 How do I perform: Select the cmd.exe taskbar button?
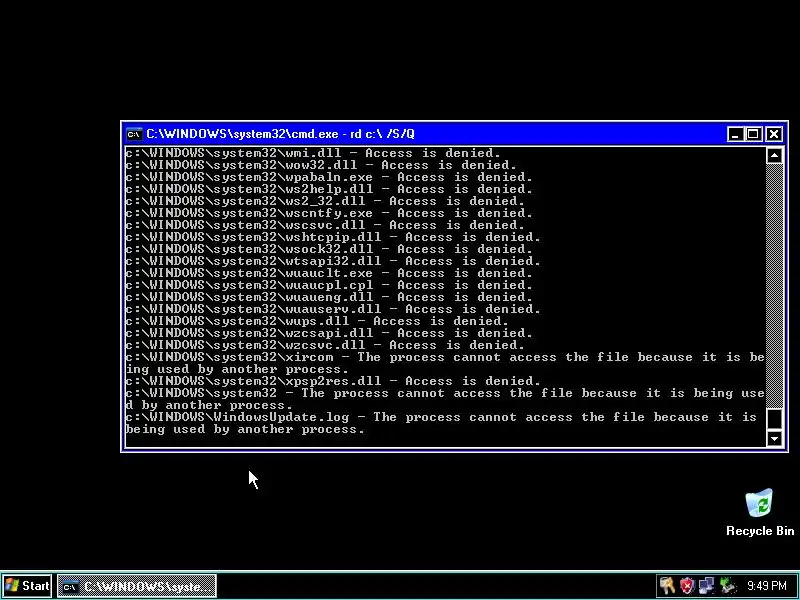(x=137, y=586)
